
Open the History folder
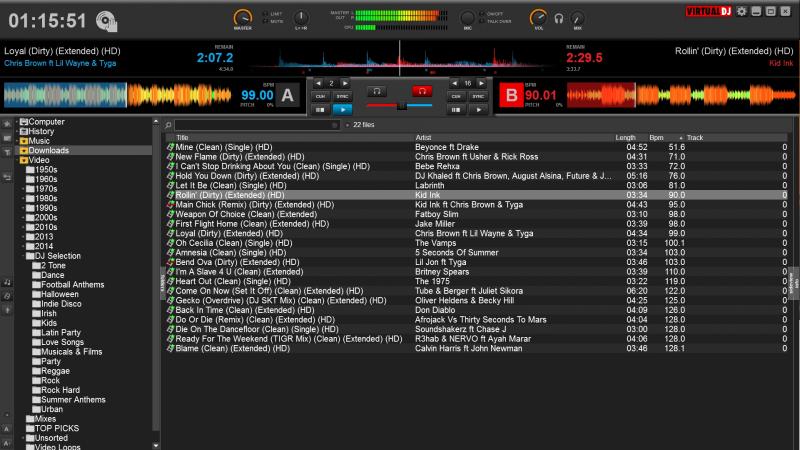[37, 132]
